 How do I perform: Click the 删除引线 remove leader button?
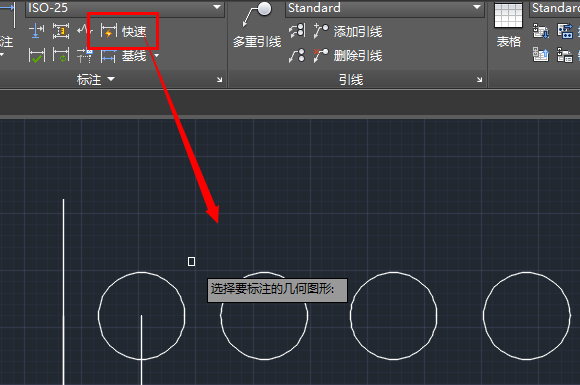click(347, 56)
